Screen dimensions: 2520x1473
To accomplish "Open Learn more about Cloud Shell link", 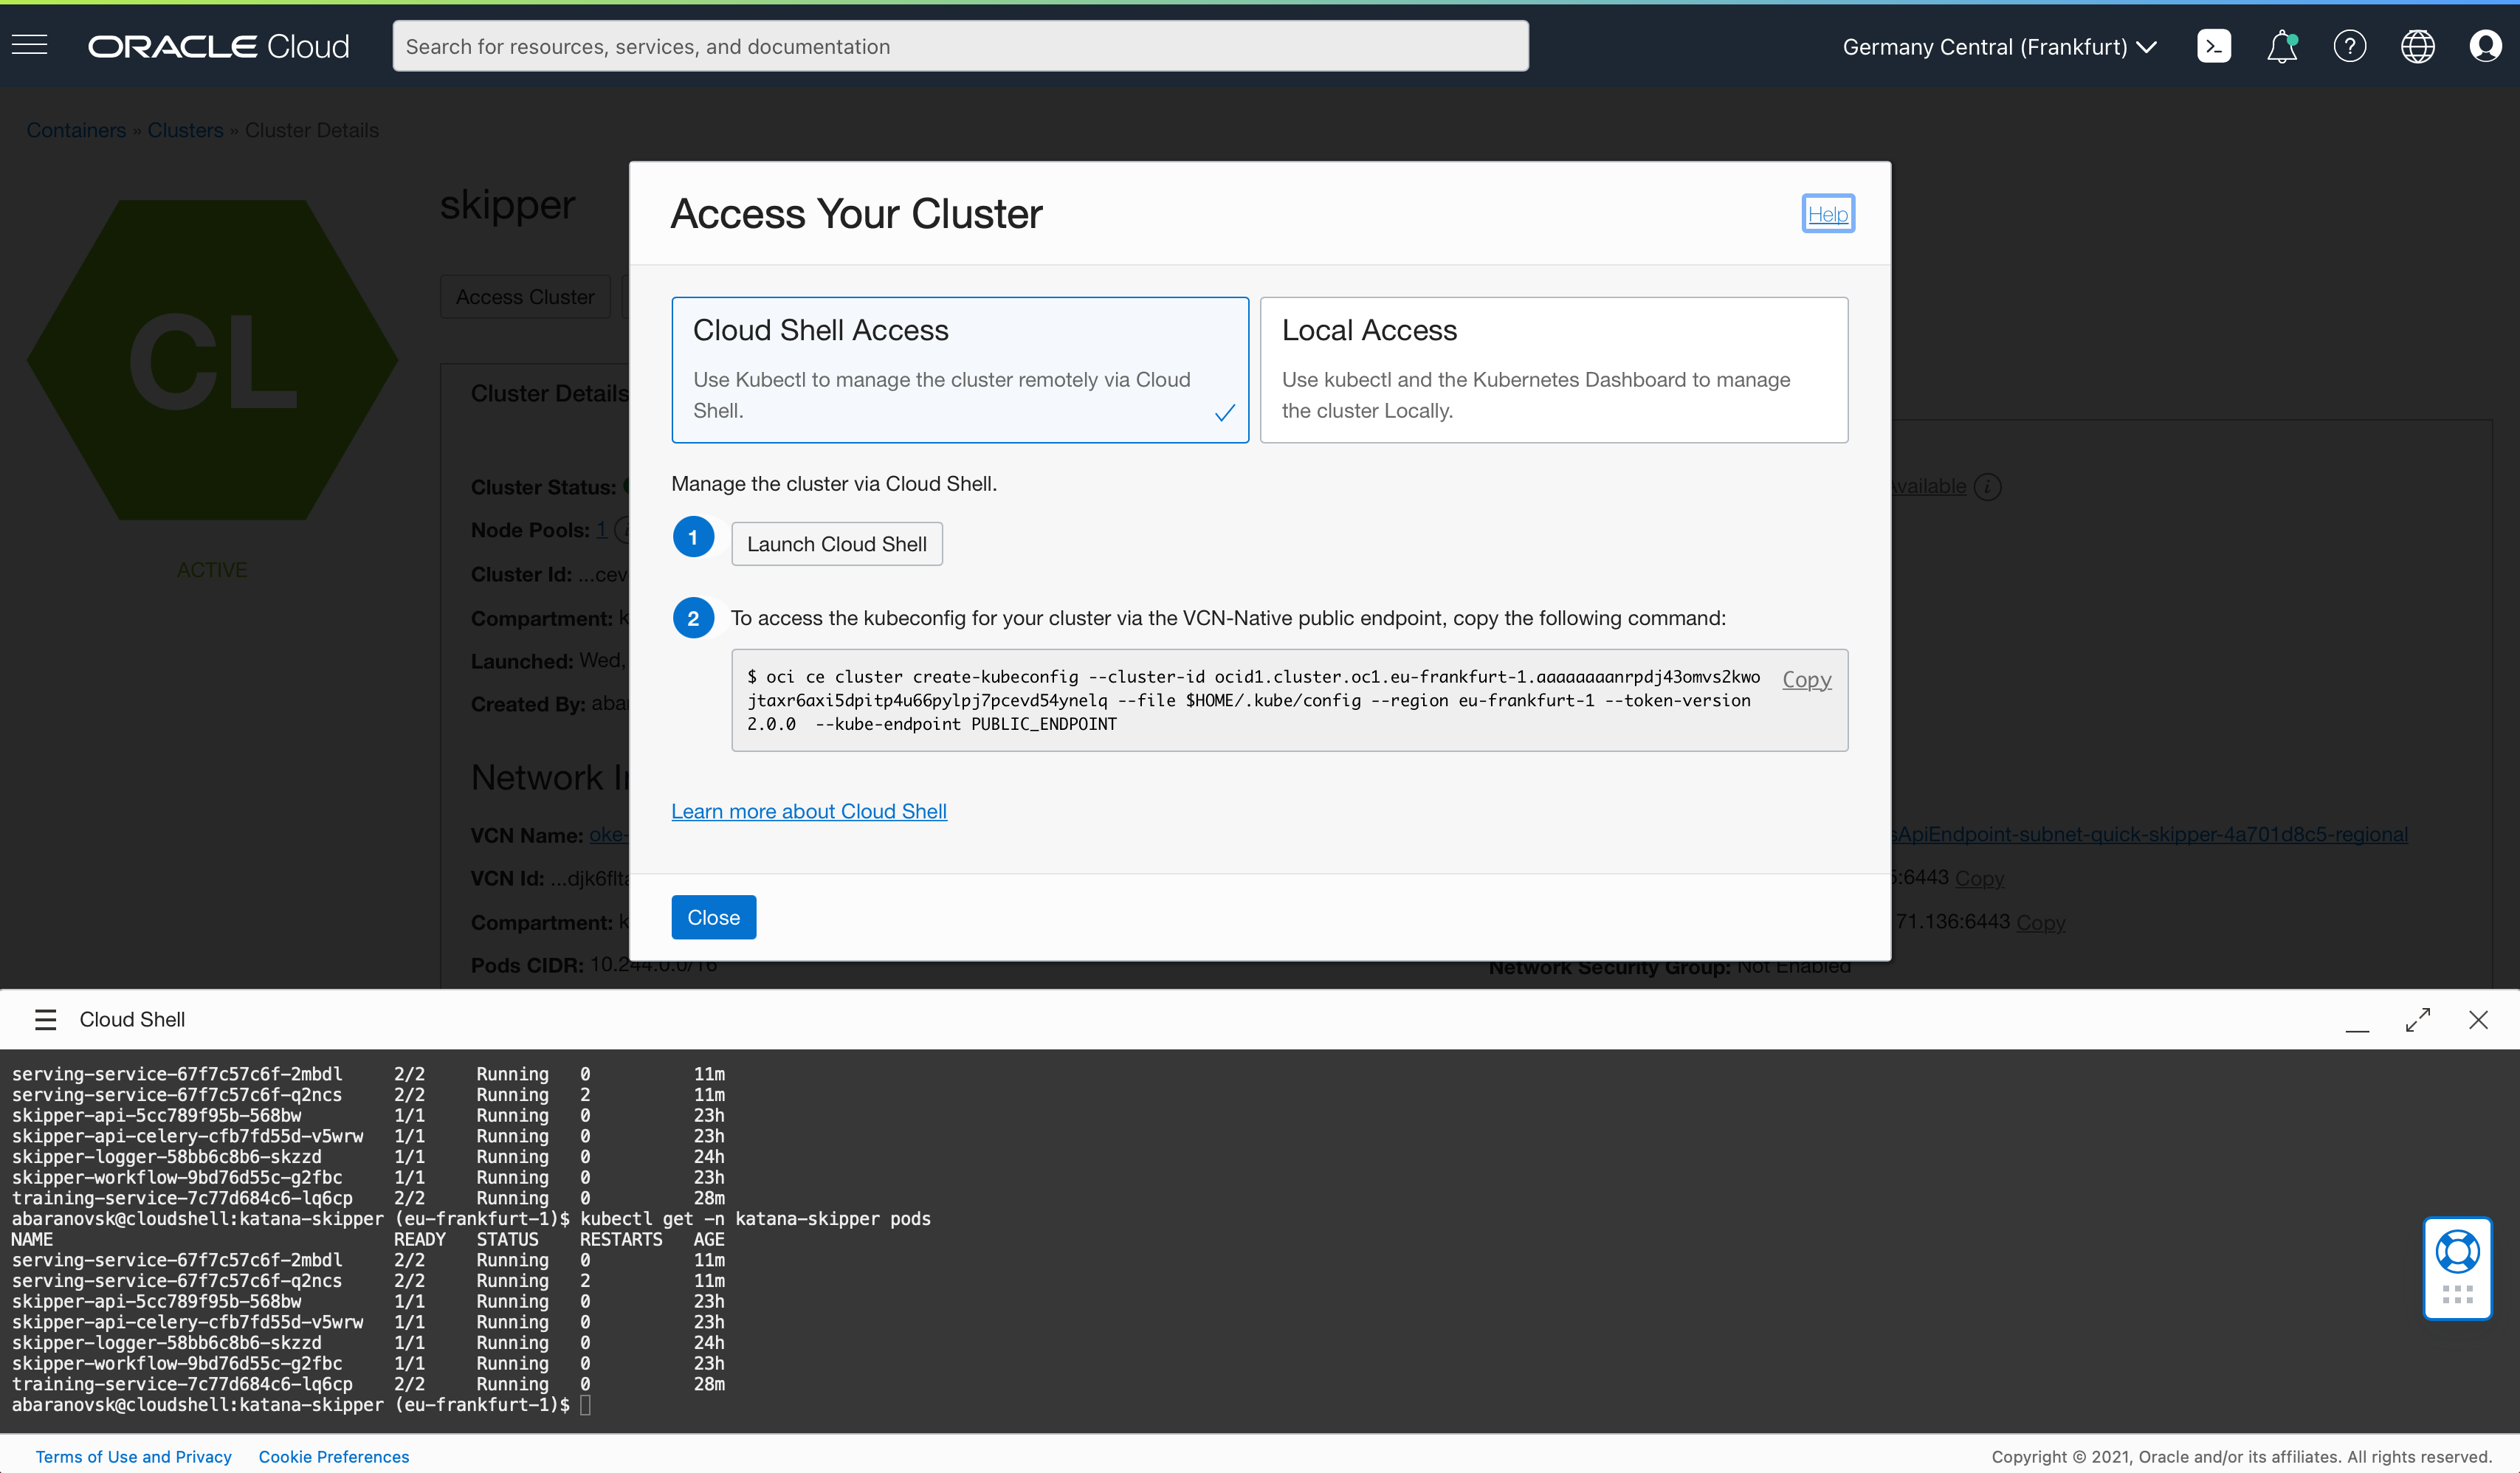I will (x=808, y=811).
